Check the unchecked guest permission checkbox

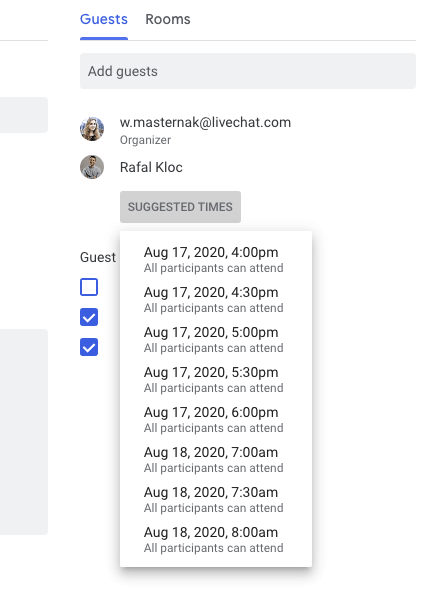89,287
